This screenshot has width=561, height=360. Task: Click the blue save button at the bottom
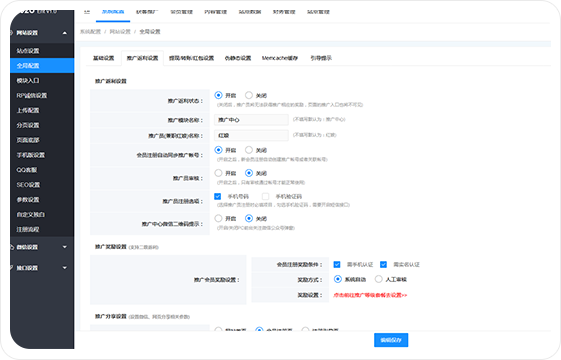pos(391,340)
